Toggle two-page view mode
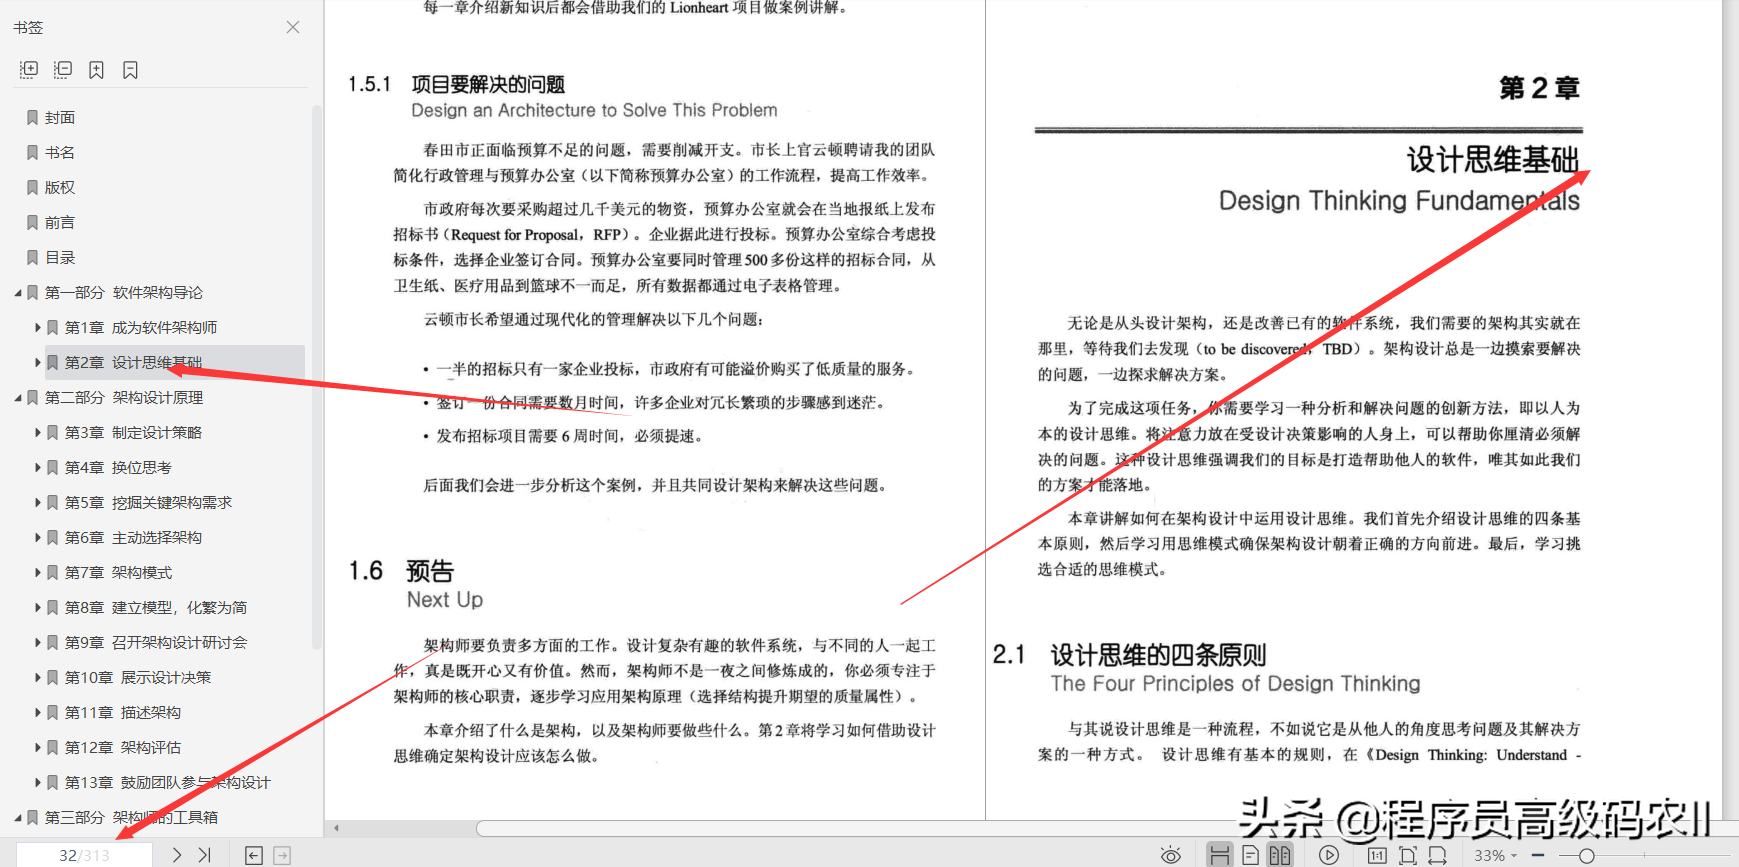1739x867 pixels. coord(1280,855)
